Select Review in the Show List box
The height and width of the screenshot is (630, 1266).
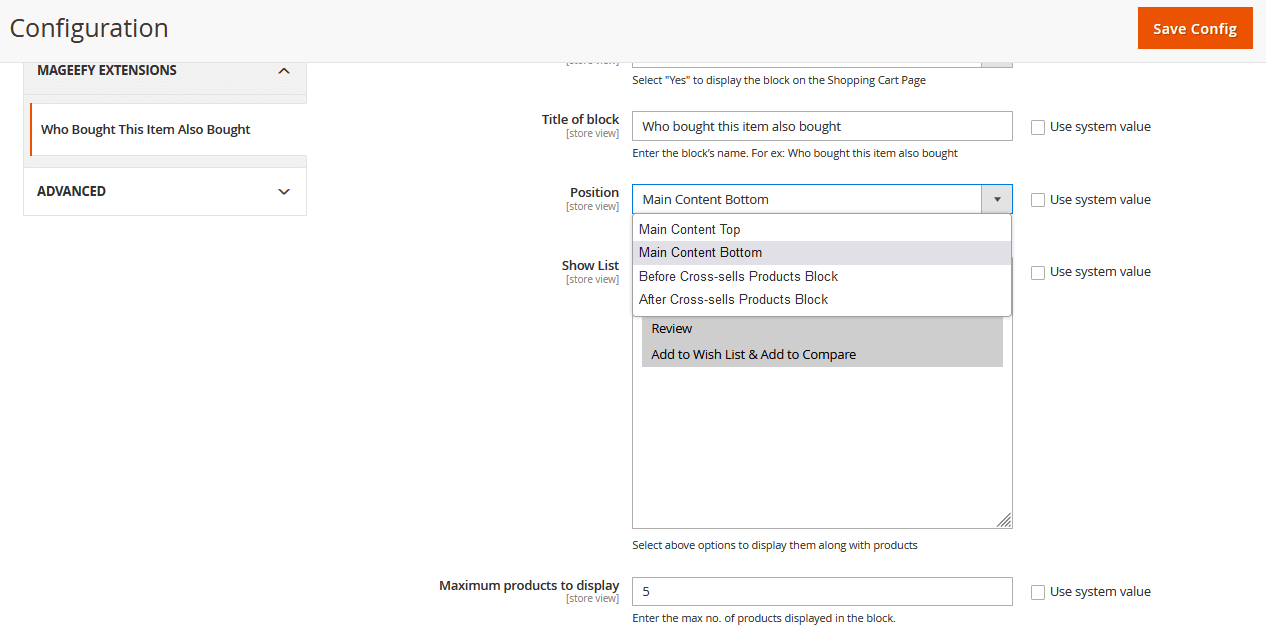coord(672,329)
